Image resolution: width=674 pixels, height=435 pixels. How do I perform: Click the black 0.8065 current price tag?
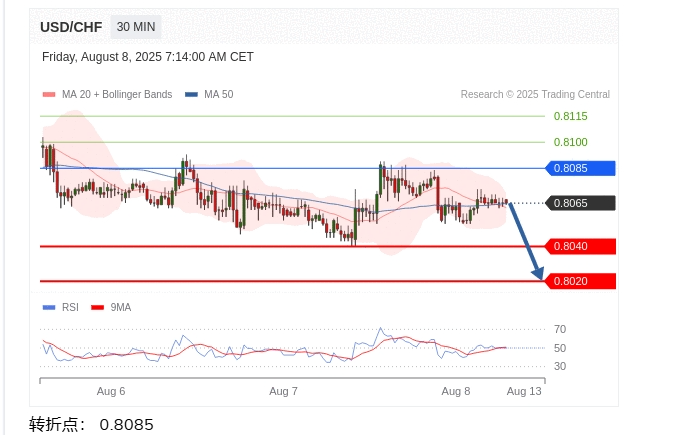tap(580, 203)
